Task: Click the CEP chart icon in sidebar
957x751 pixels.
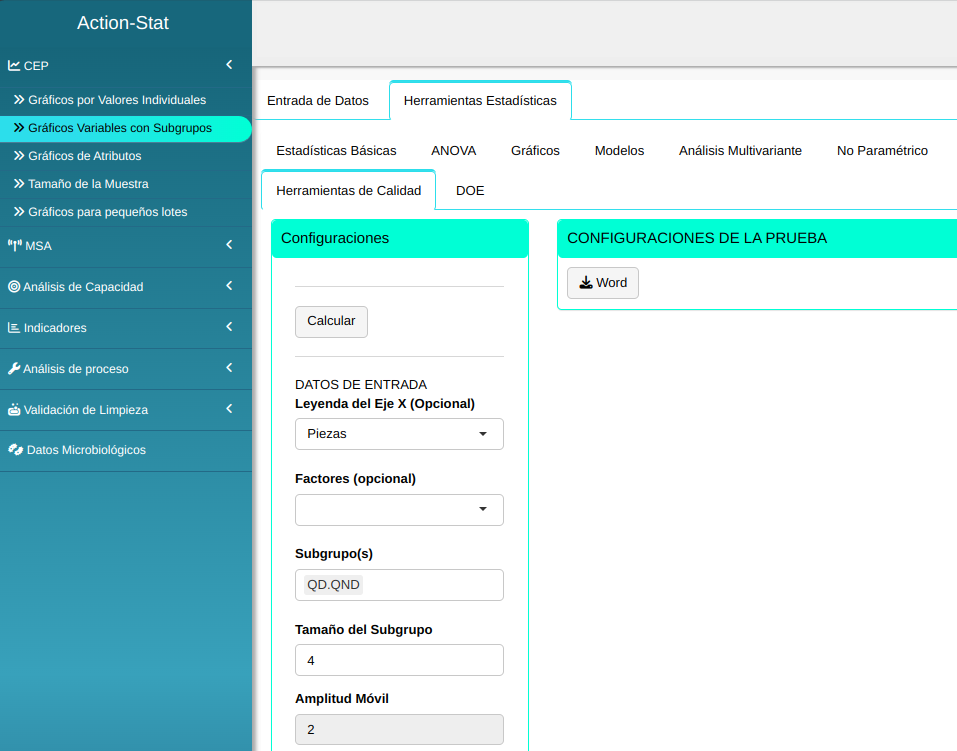Action: pos(14,66)
